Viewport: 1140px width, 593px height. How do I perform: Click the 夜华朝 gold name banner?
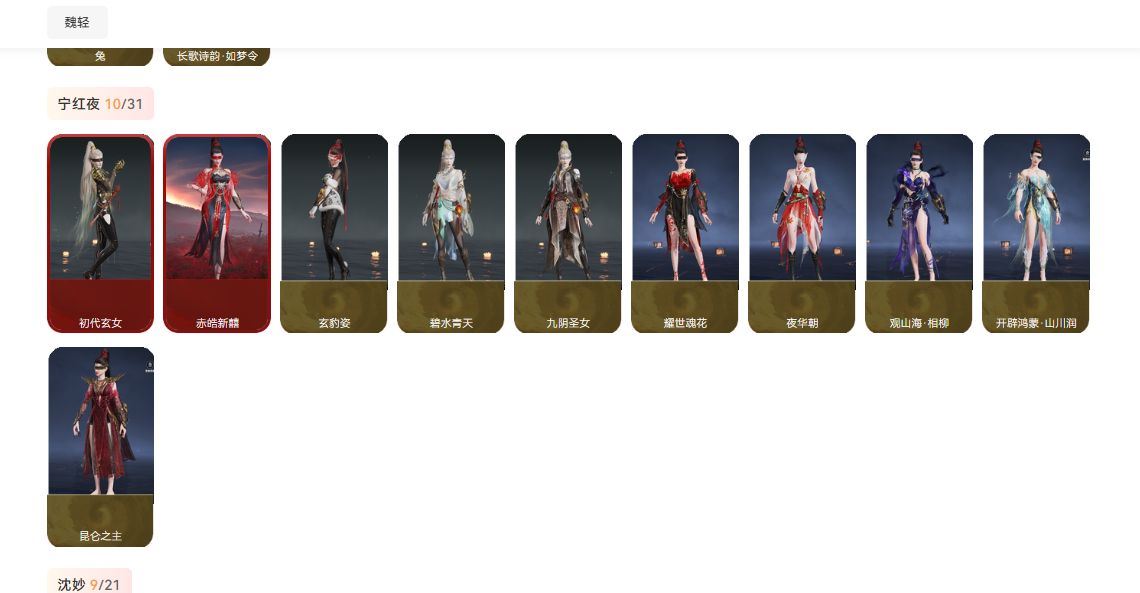point(802,307)
